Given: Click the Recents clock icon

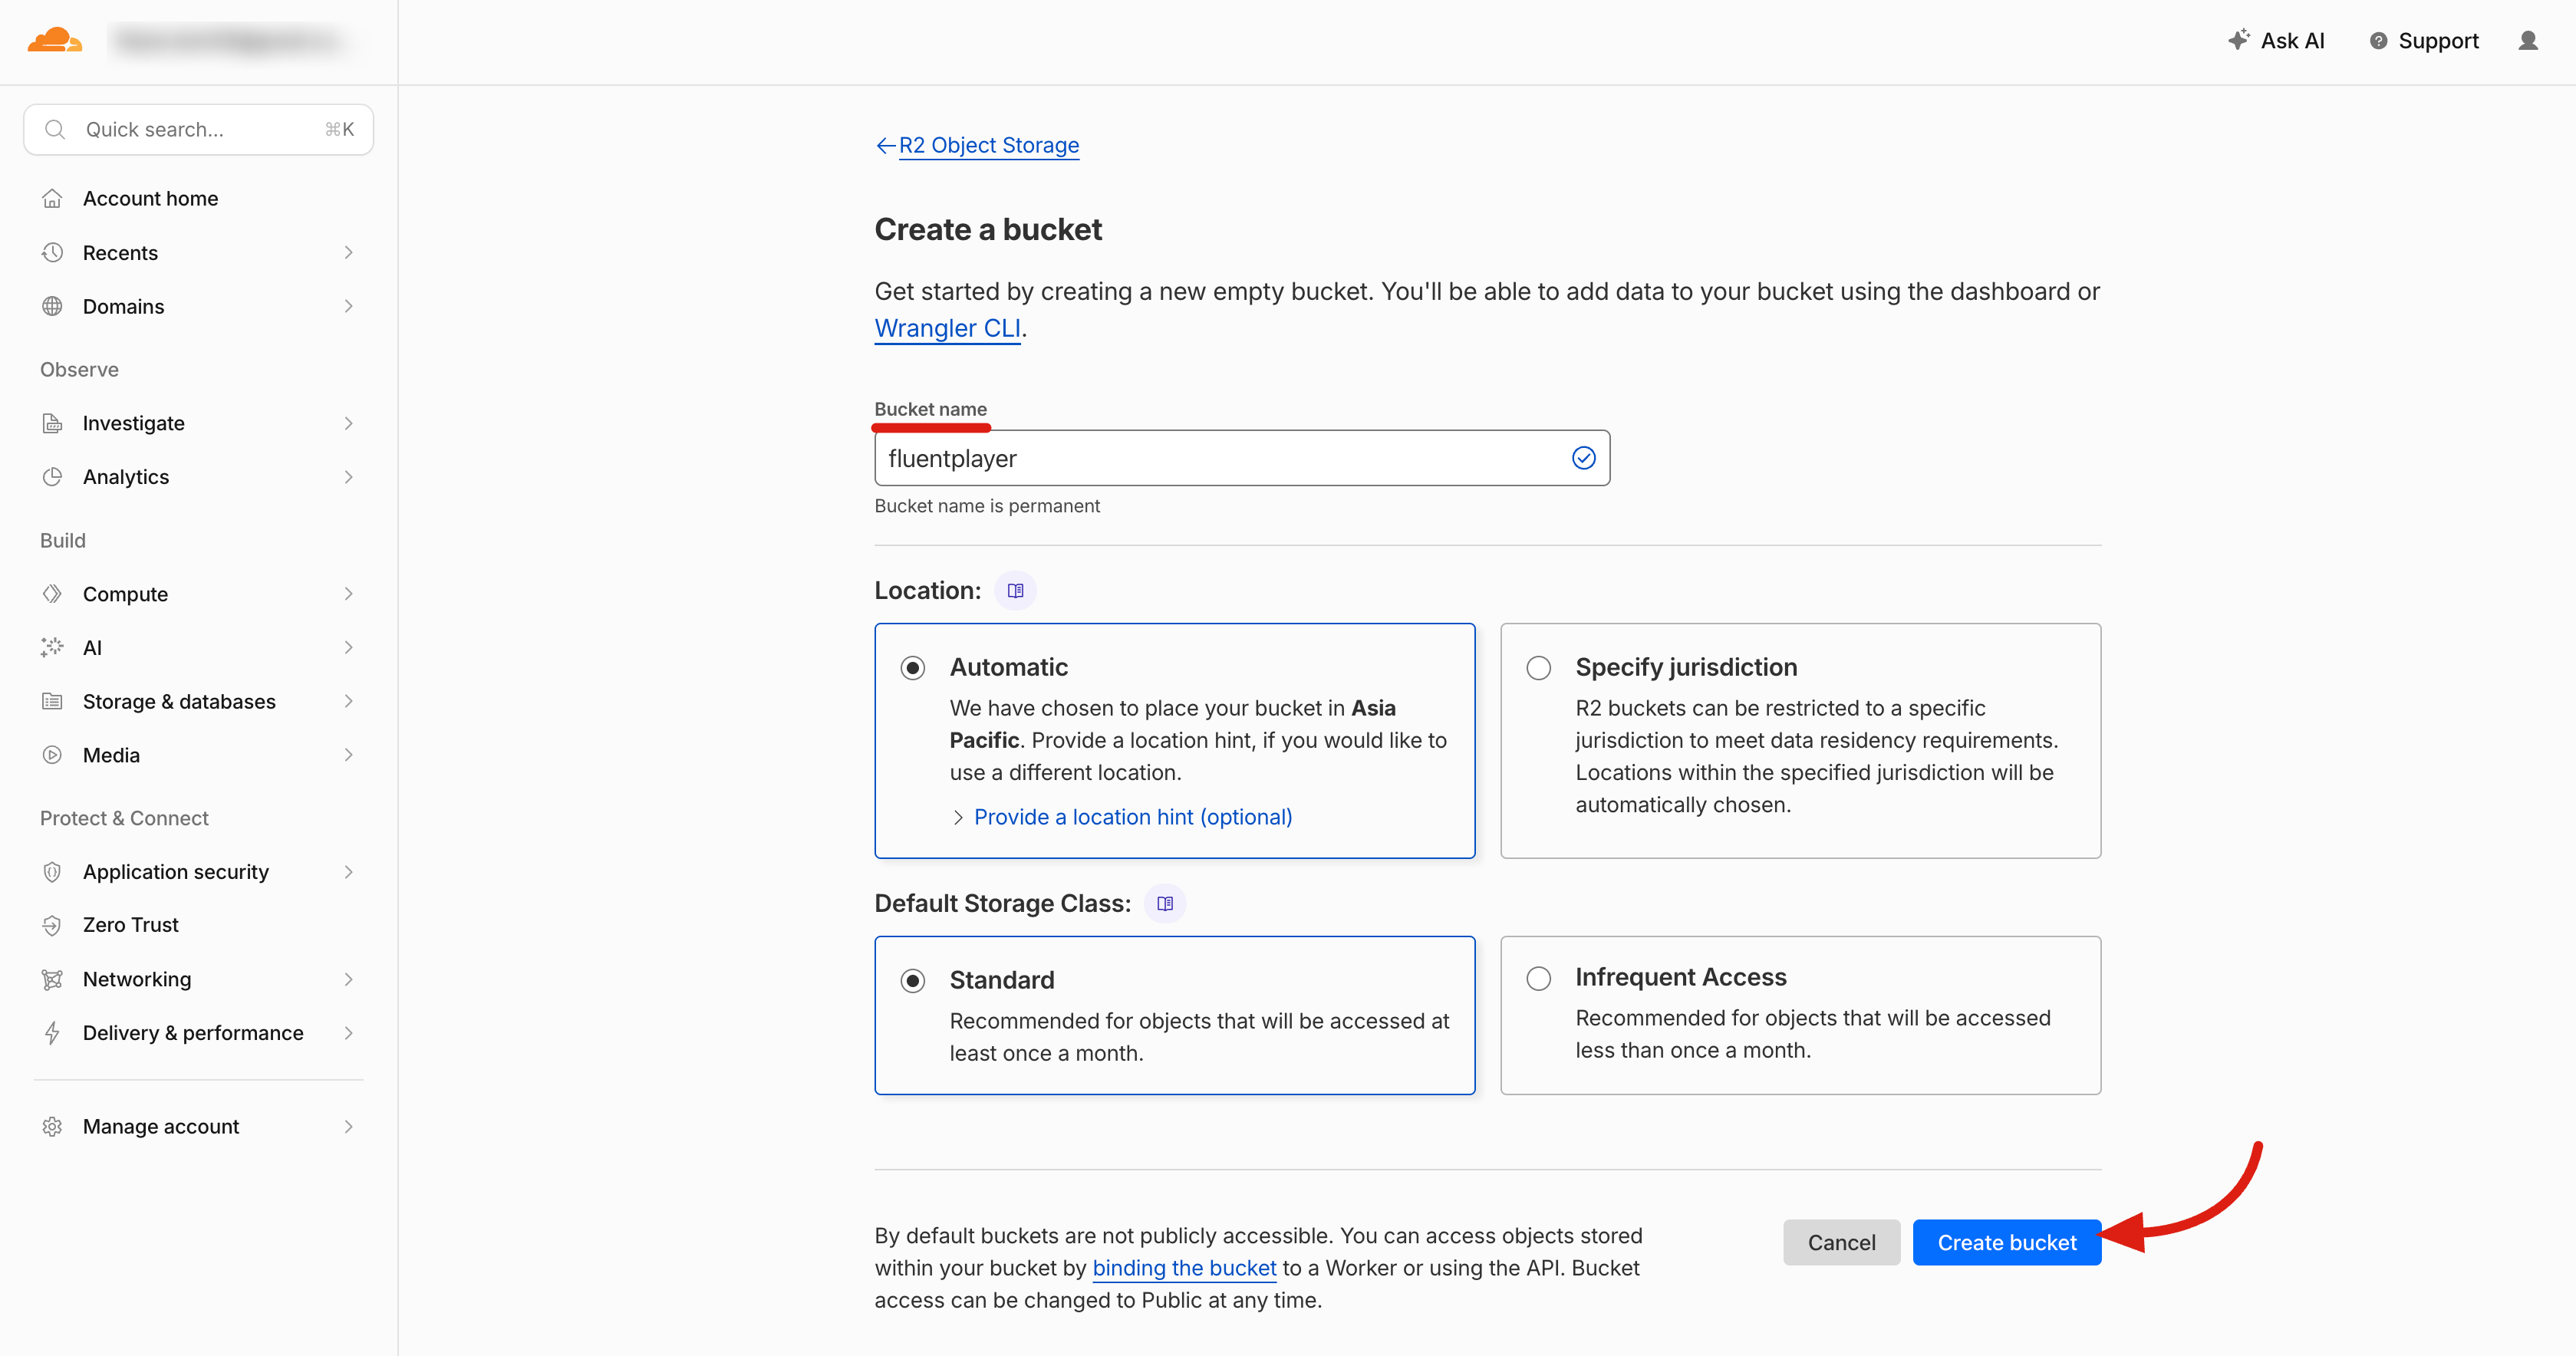Looking at the screenshot, I should pyautogui.click(x=52, y=252).
